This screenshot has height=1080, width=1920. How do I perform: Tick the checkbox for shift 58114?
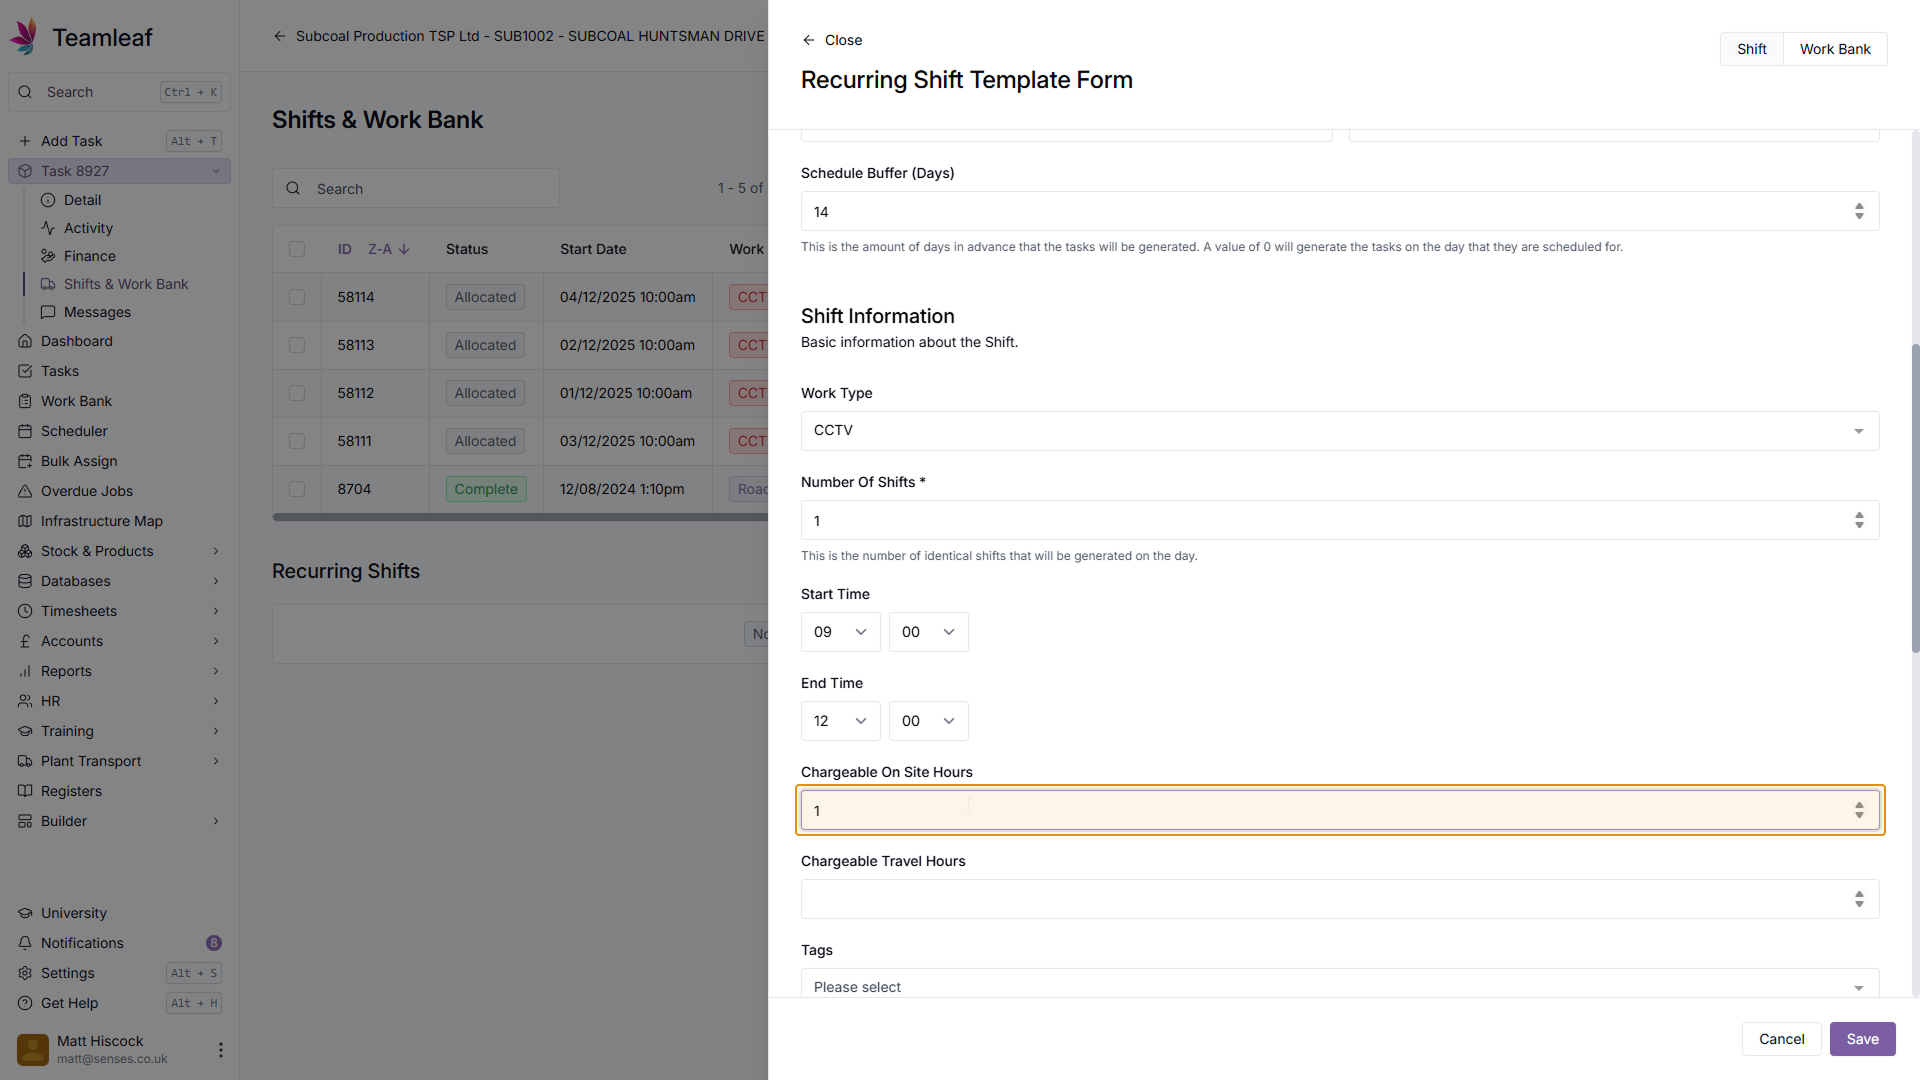click(x=297, y=297)
